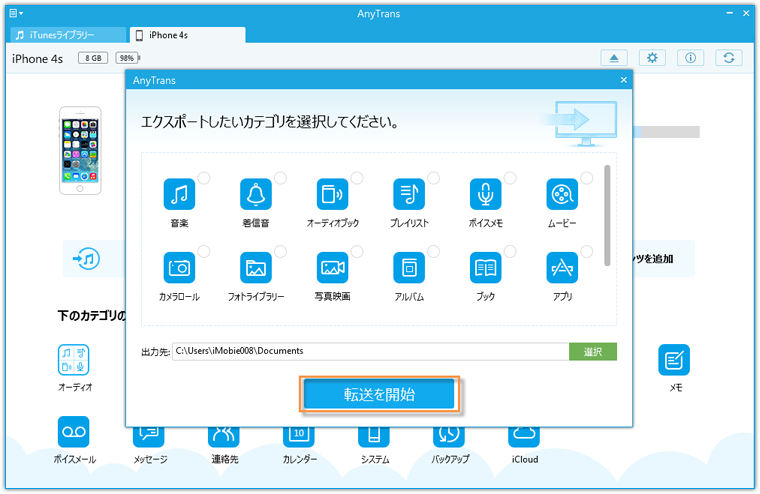Select the 音楽 music category icon

[x=179, y=194]
